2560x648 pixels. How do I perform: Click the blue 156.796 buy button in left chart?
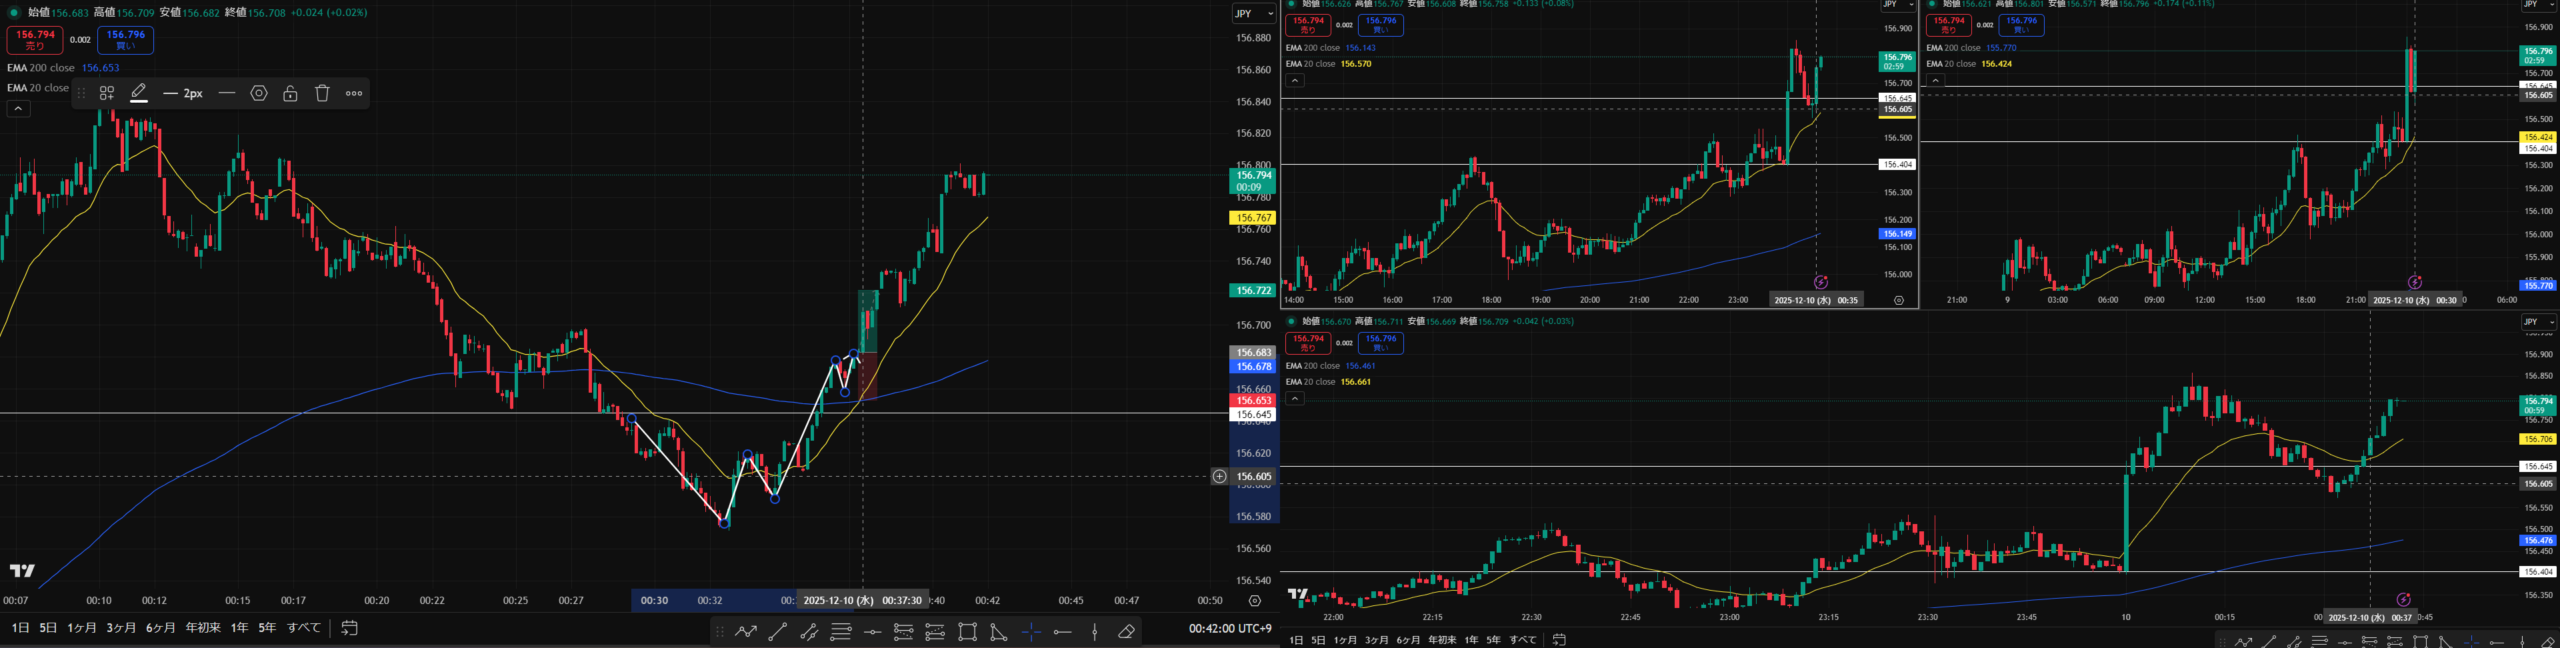[x=126, y=40]
